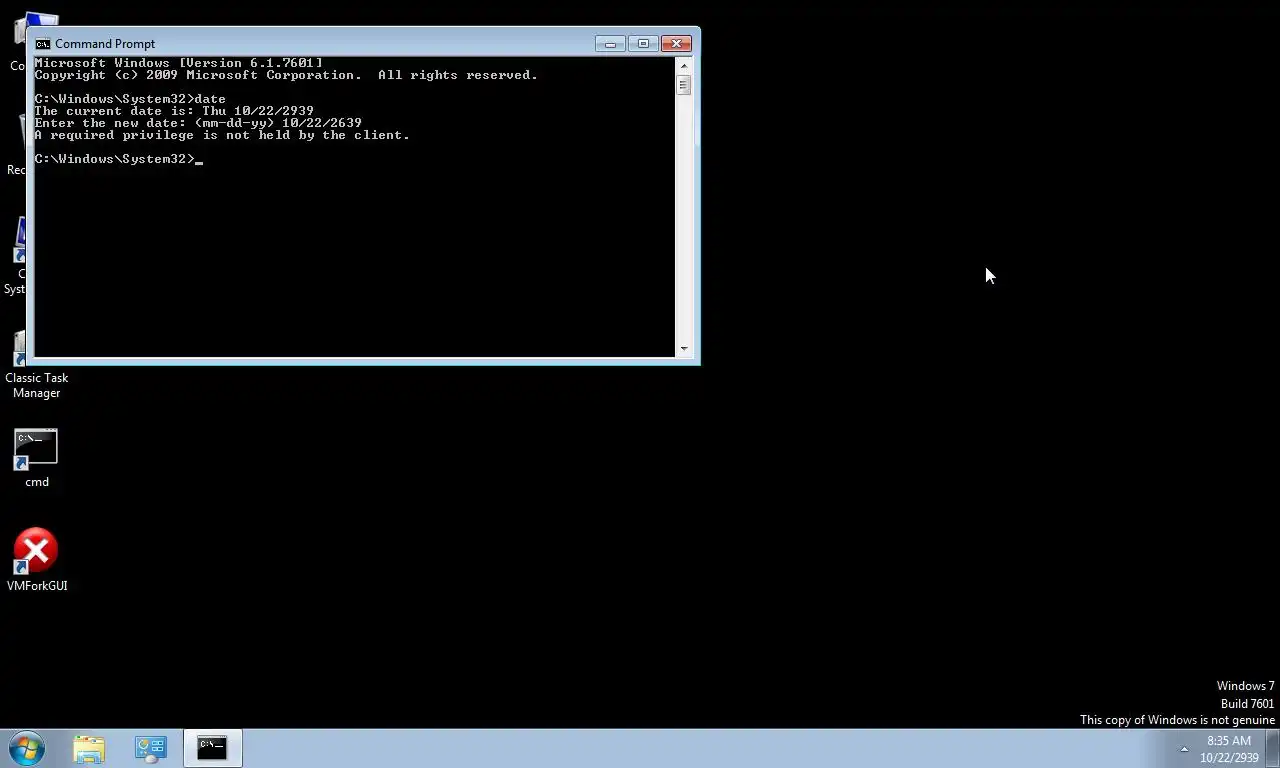Click the Microsoft Windows version line
1280x768 pixels.
point(178,63)
